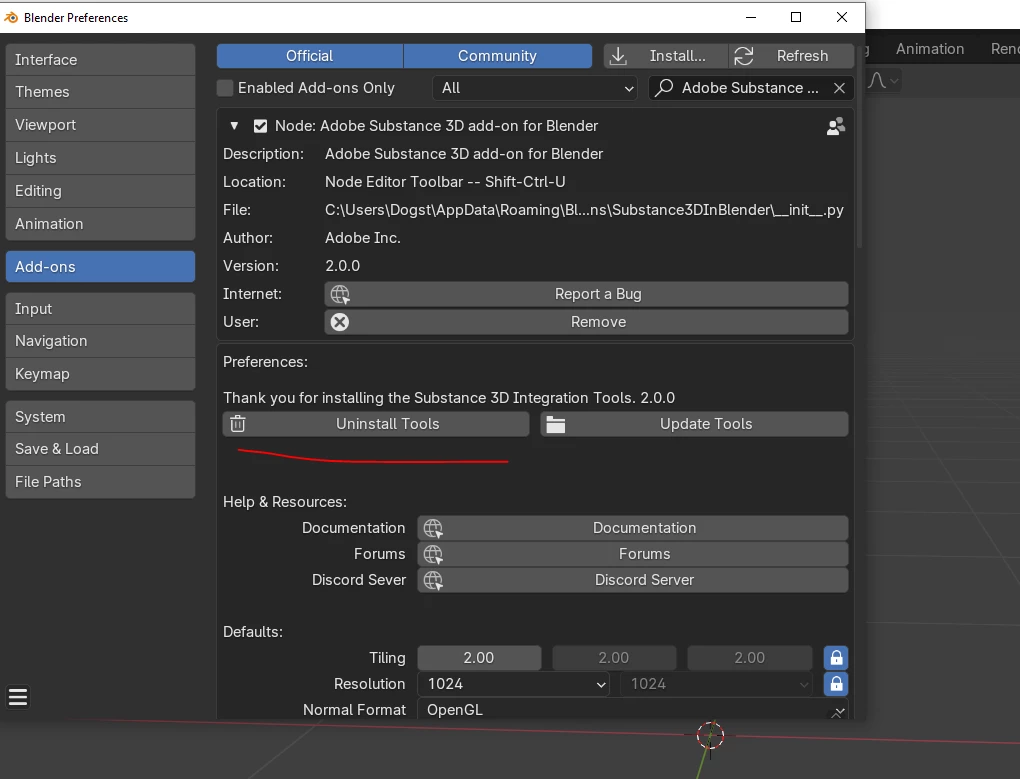
Task: Open the Normal Format OpenGL dropdown
Action: tap(633, 709)
